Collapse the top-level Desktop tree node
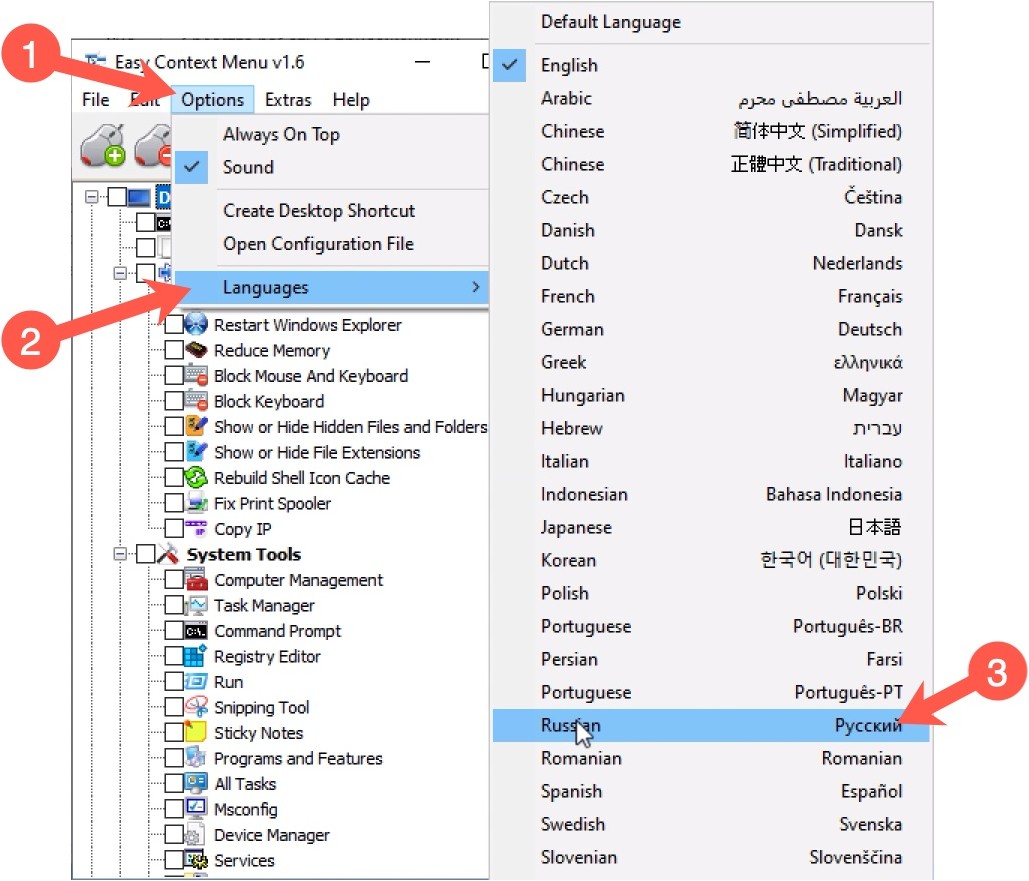This screenshot has width=1029, height=881. [92, 196]
